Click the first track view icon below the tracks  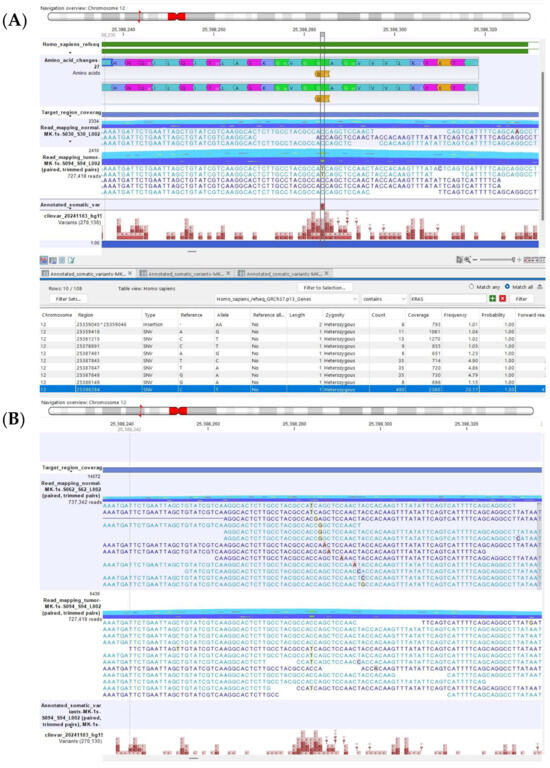pyautogui.click(x=44, y=261)
